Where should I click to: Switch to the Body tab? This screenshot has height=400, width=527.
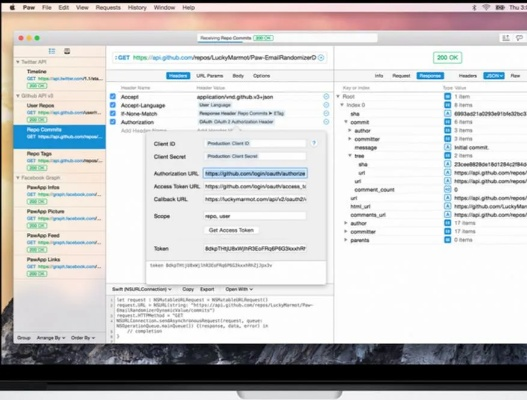pos(238,76)
